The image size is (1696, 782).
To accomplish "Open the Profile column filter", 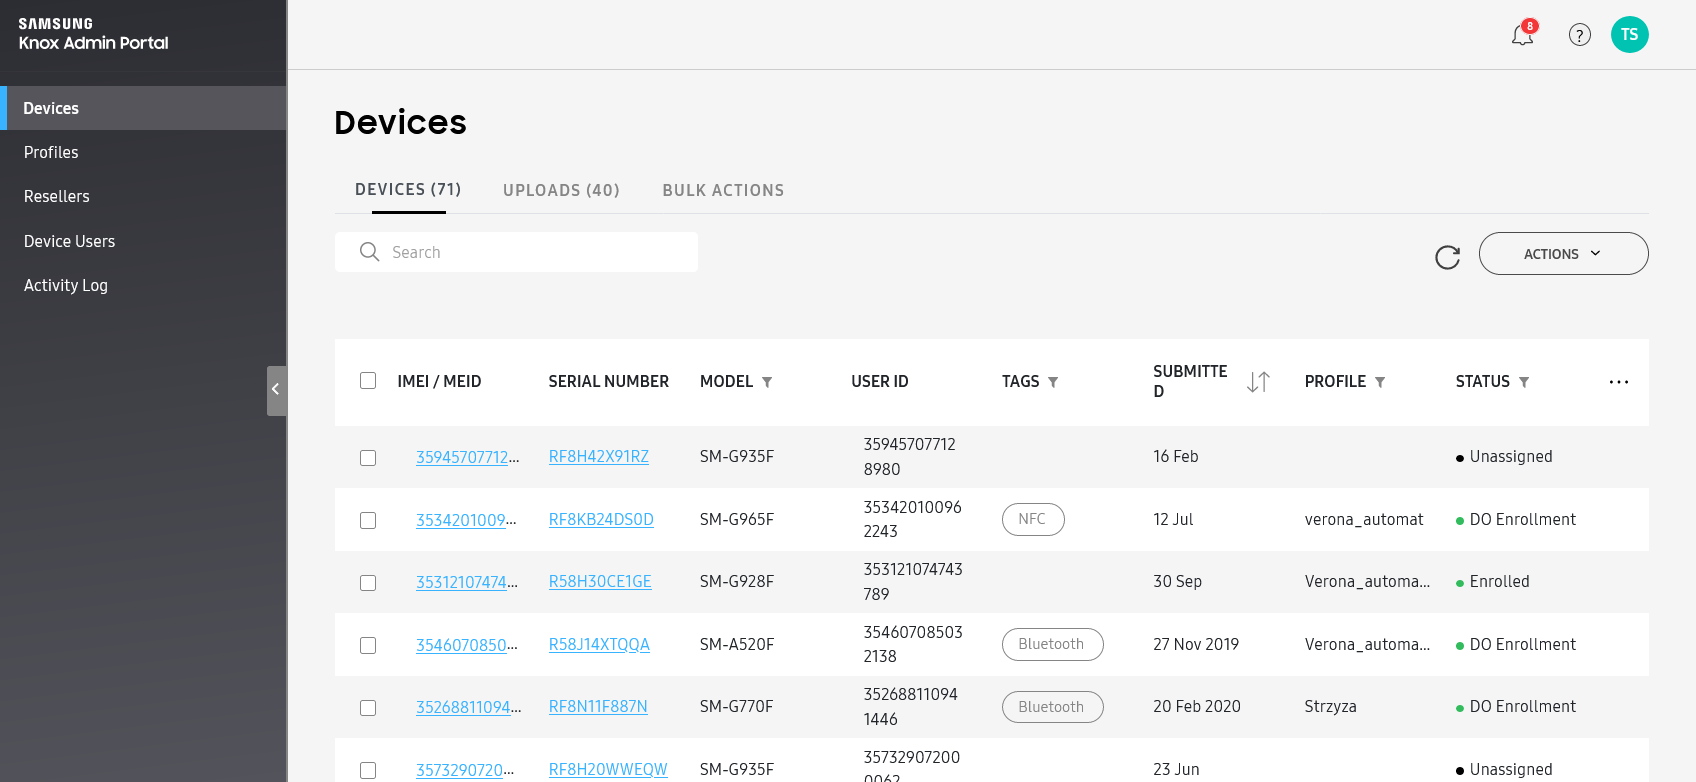I will tap(1380, 382).
